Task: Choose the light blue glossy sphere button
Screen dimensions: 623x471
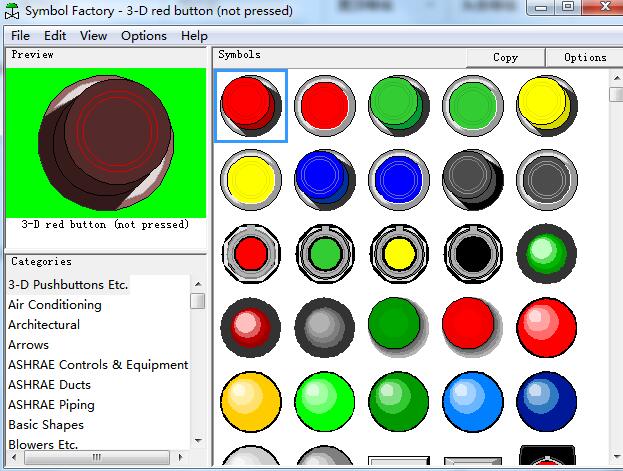Action: [x=472, y=399]
